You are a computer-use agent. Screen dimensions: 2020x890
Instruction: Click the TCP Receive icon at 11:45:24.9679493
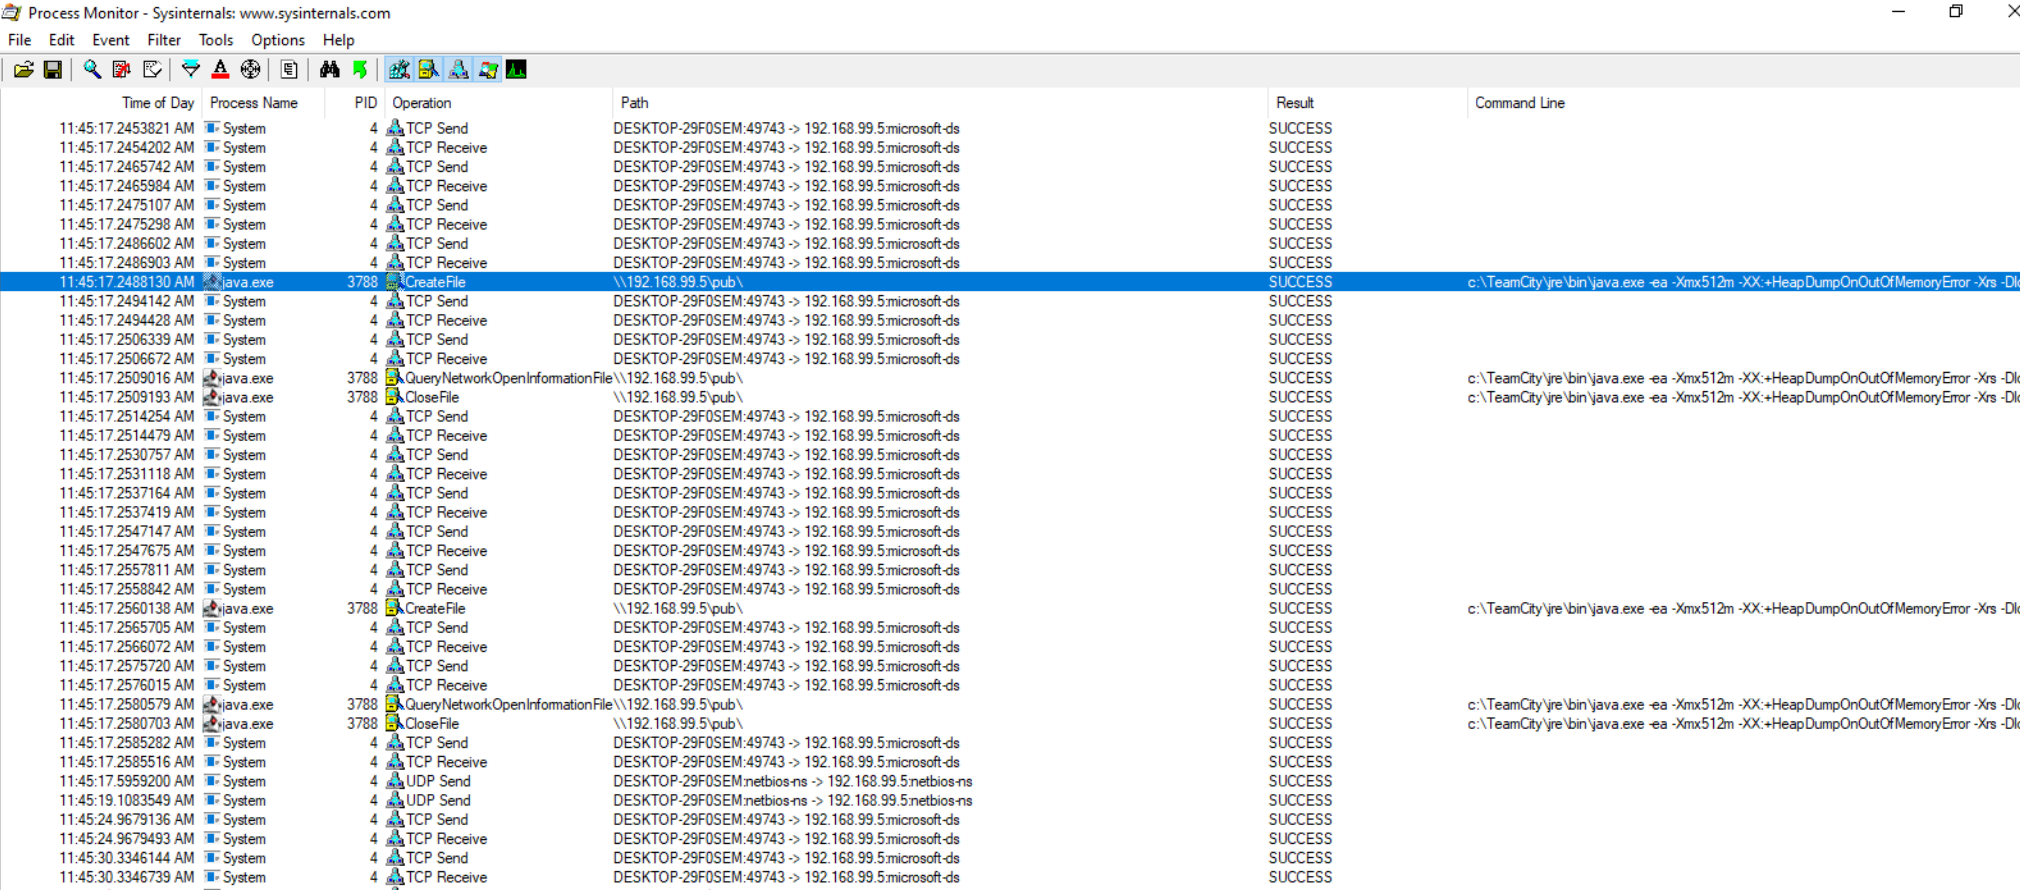coord(395,838)
